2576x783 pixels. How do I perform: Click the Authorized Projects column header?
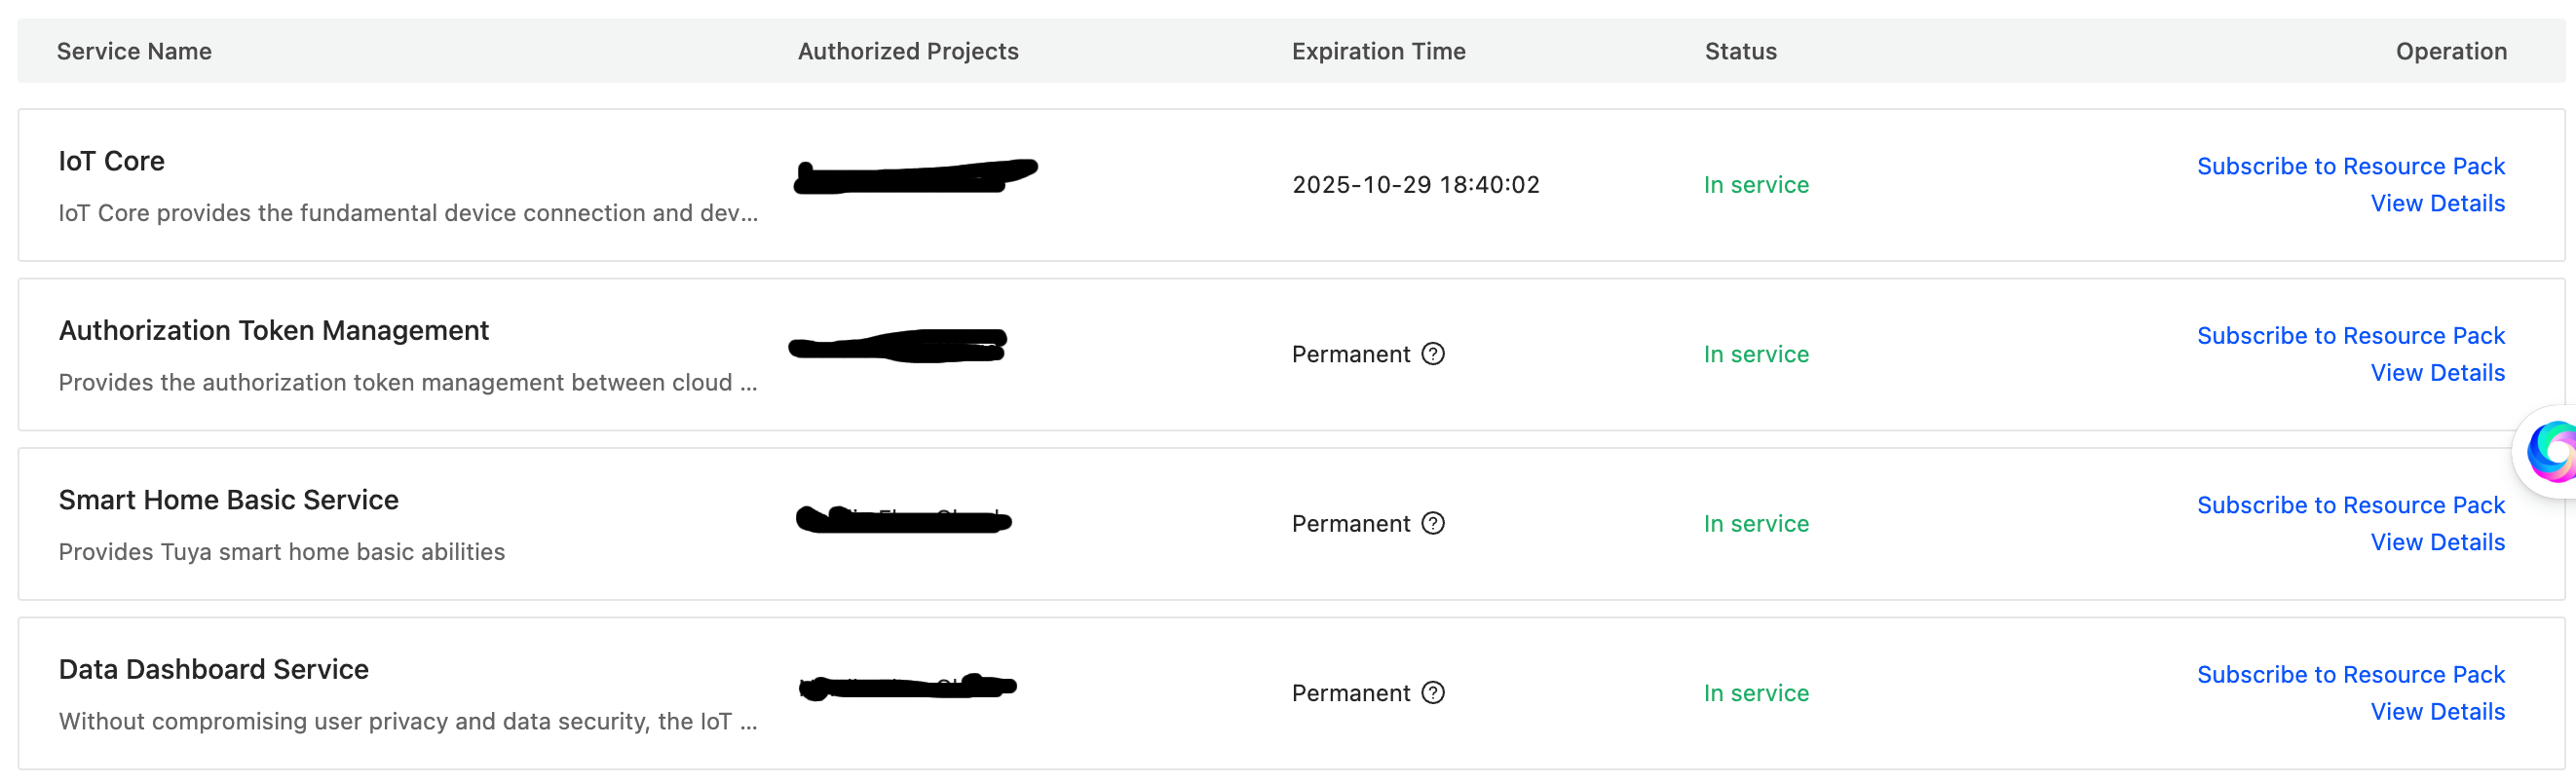pos(907,51)
